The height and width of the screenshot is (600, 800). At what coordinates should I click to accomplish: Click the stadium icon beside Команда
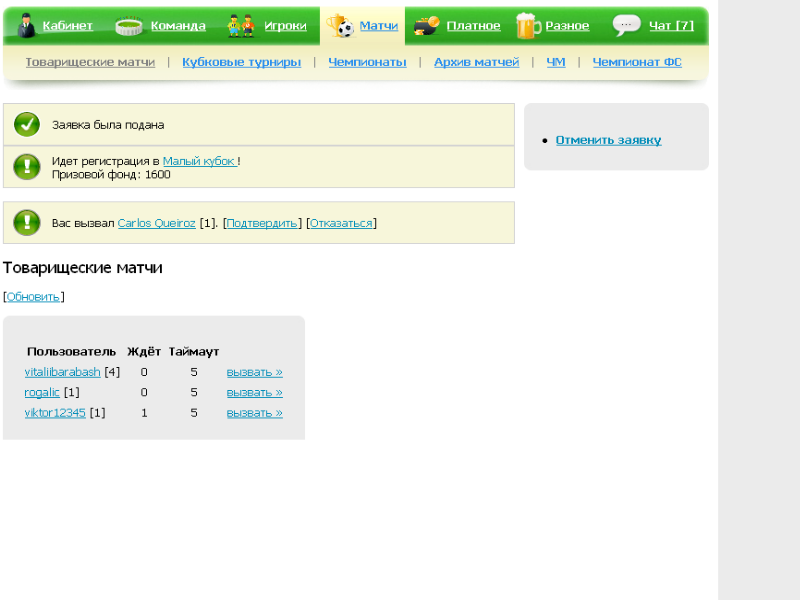click(129, 26)
